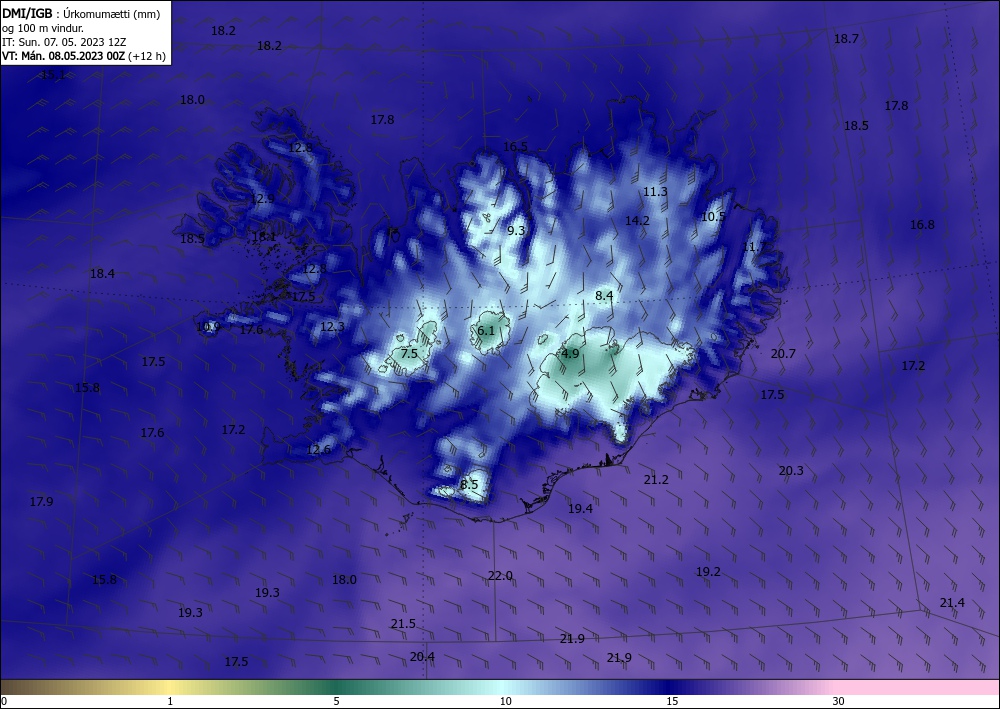Select the 9.3 value label

516,231
